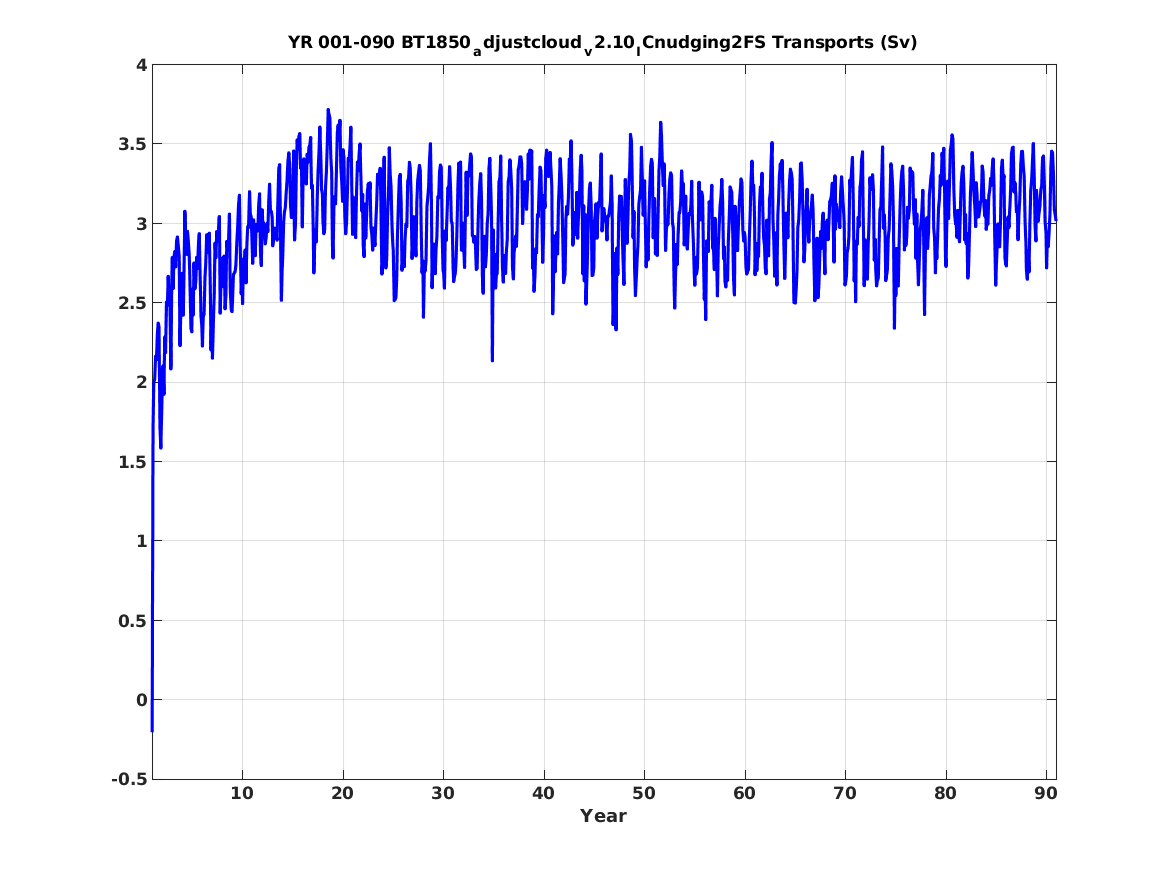Click the y-axis tick label '2.5'
Viewport: 1167px width, 875px height.
point(132,303)
